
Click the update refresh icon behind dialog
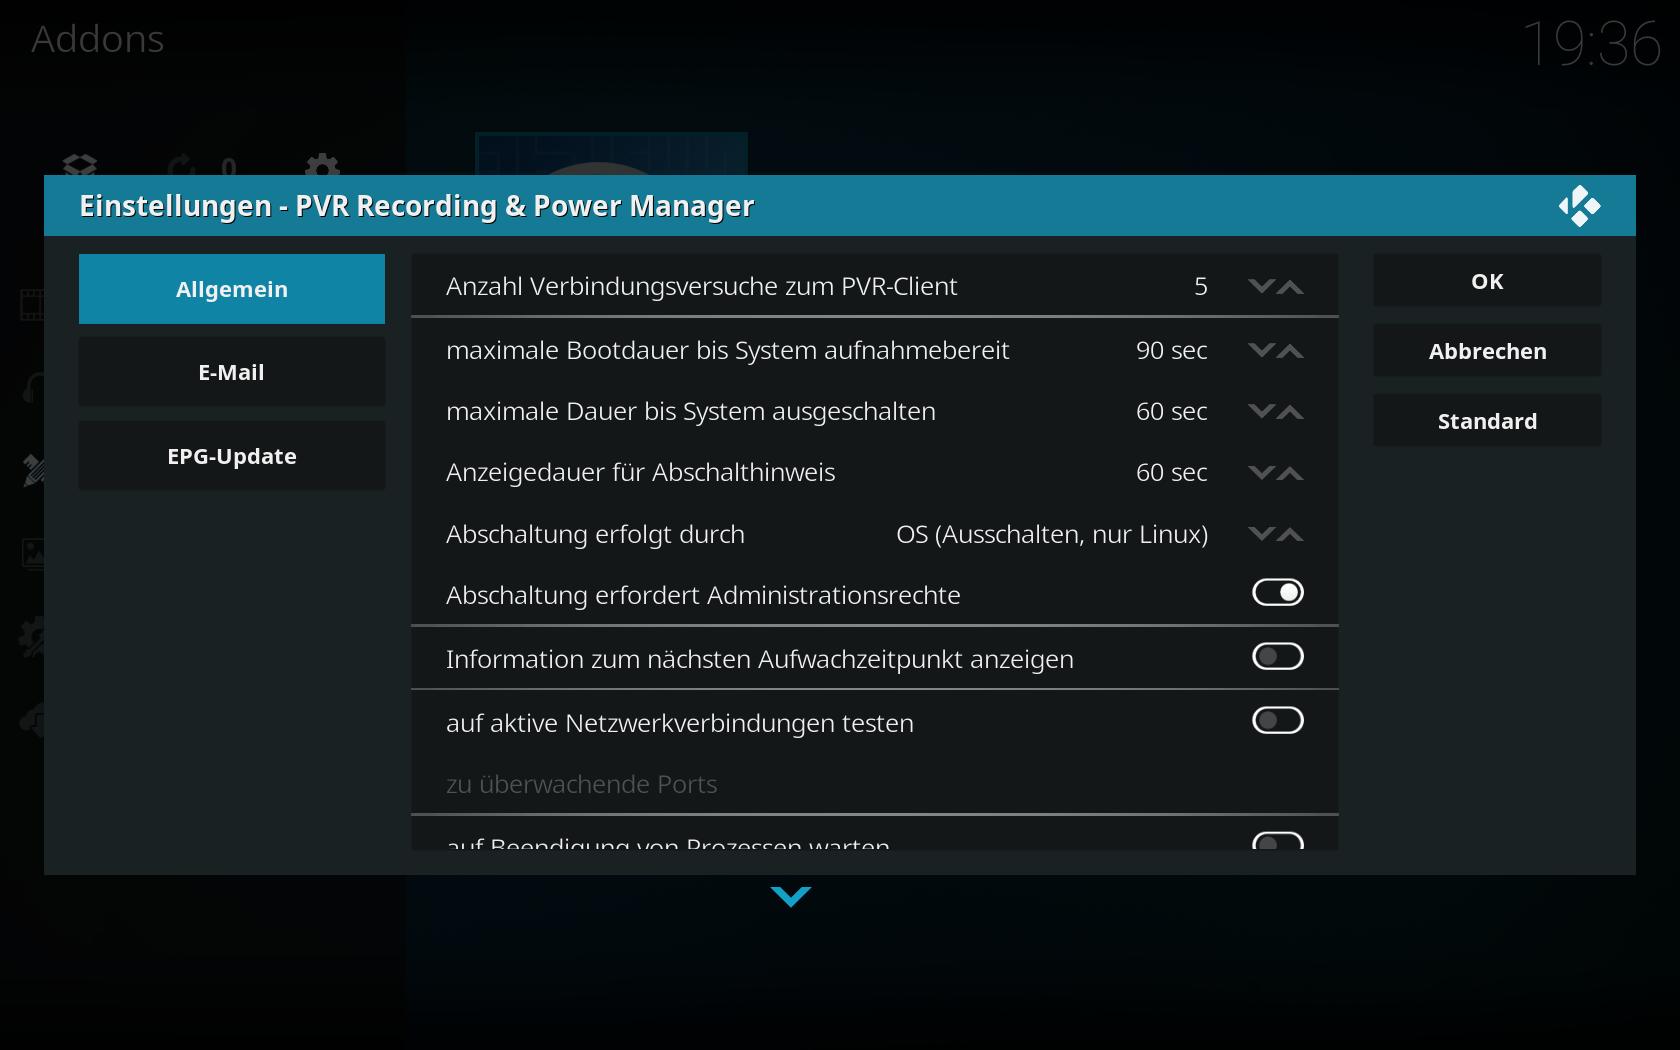tap(183, 166)
